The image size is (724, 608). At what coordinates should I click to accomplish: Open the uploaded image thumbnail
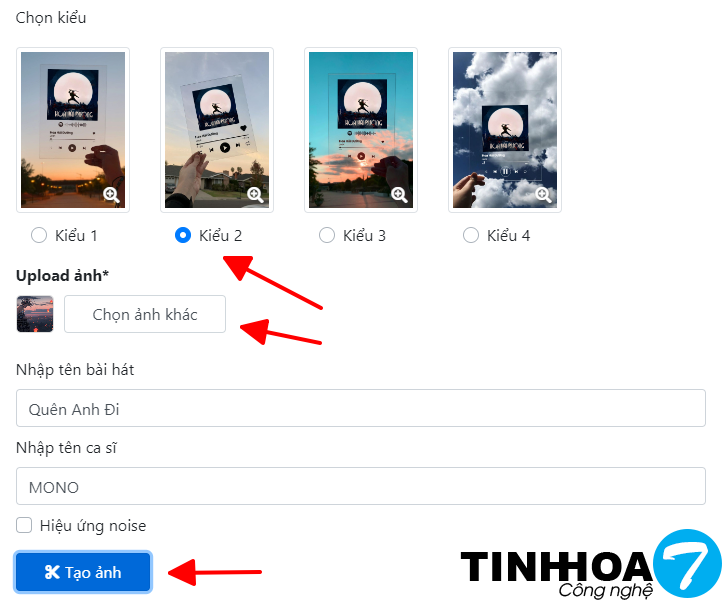tap(35, 314)
